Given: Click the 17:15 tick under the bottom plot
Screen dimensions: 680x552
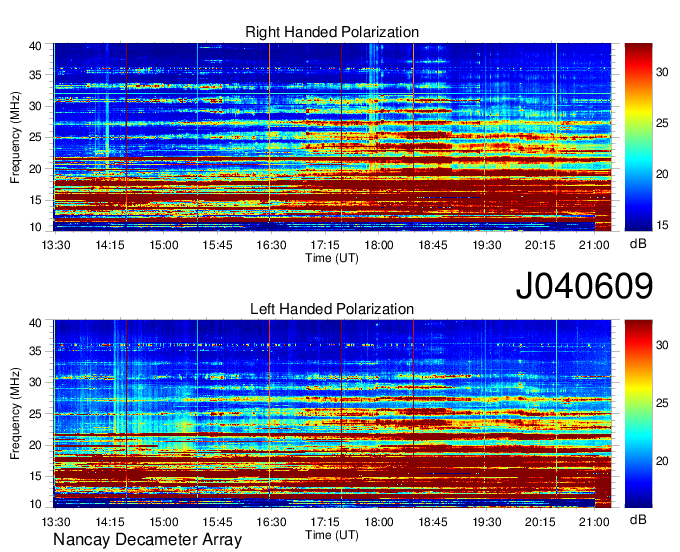Looking at the screenshot, I should 325,522.
